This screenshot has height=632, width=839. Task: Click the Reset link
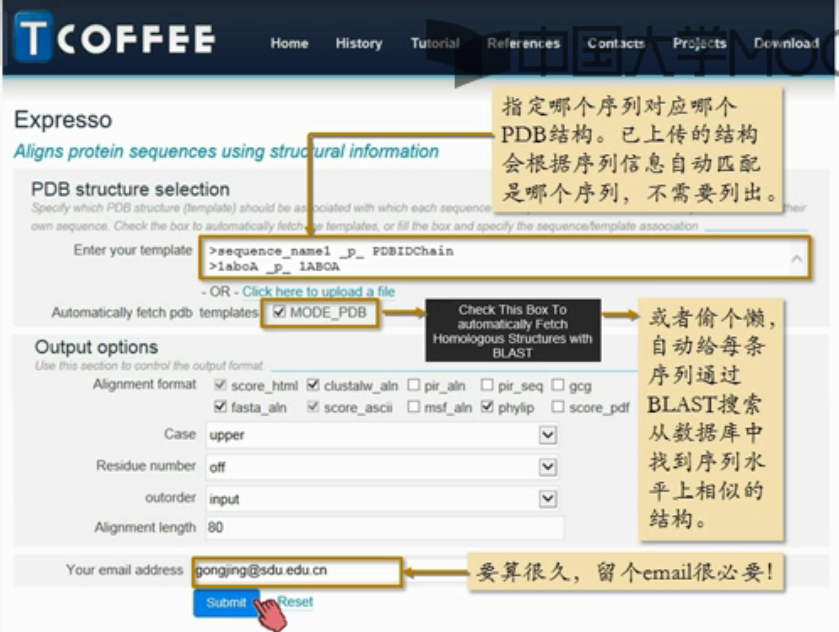tap(295, 601)
